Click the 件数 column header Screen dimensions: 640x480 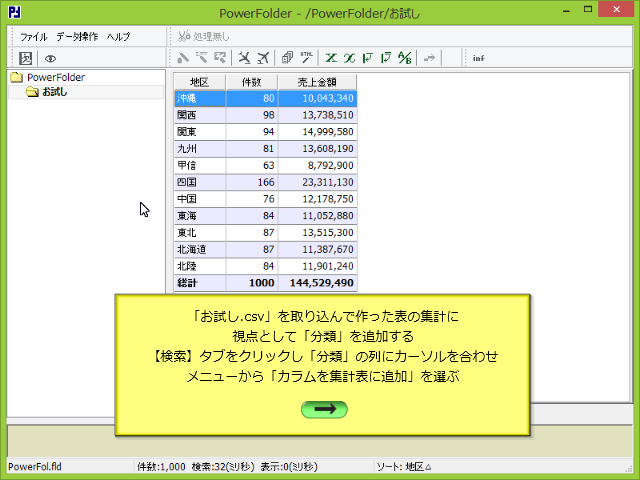coord(251,82)
